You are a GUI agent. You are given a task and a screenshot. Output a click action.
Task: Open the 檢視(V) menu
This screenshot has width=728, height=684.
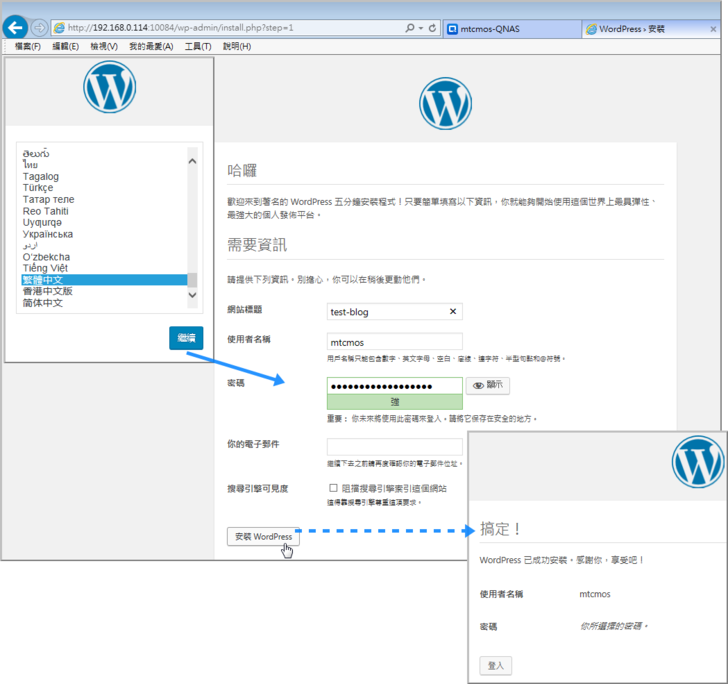[104, 46]
